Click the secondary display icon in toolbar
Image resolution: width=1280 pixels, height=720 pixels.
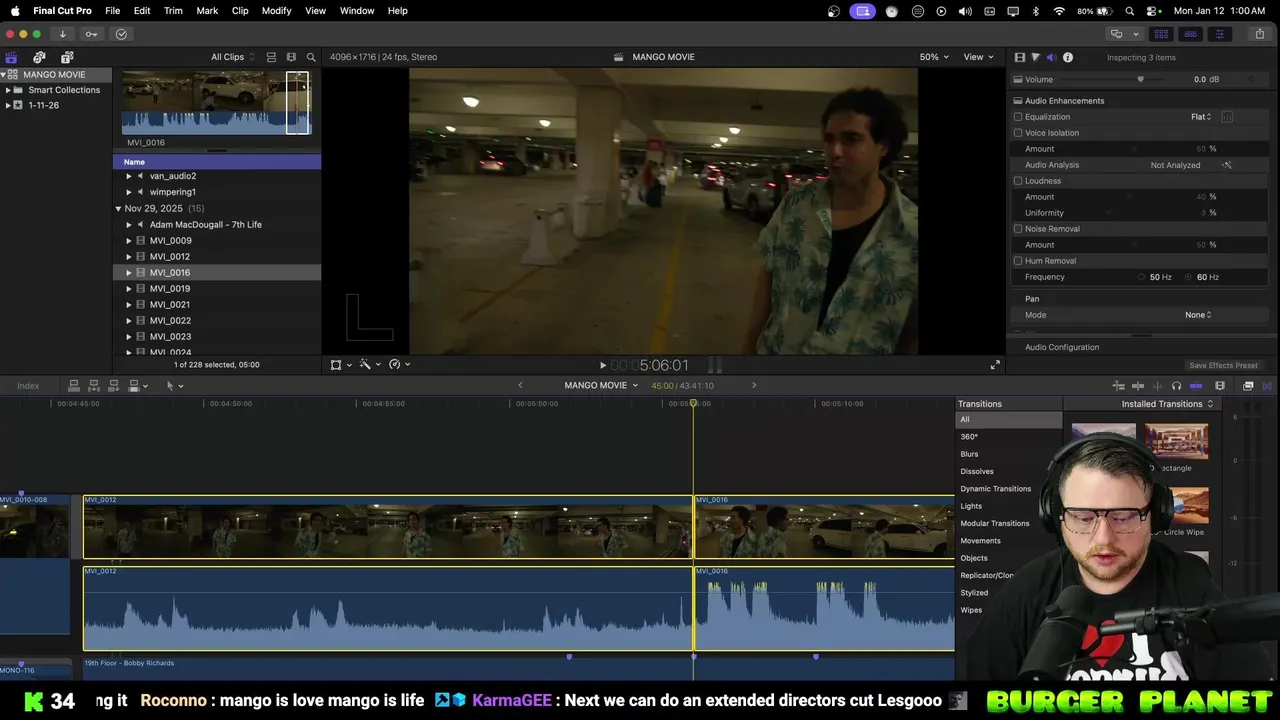tap(1116, 34)
